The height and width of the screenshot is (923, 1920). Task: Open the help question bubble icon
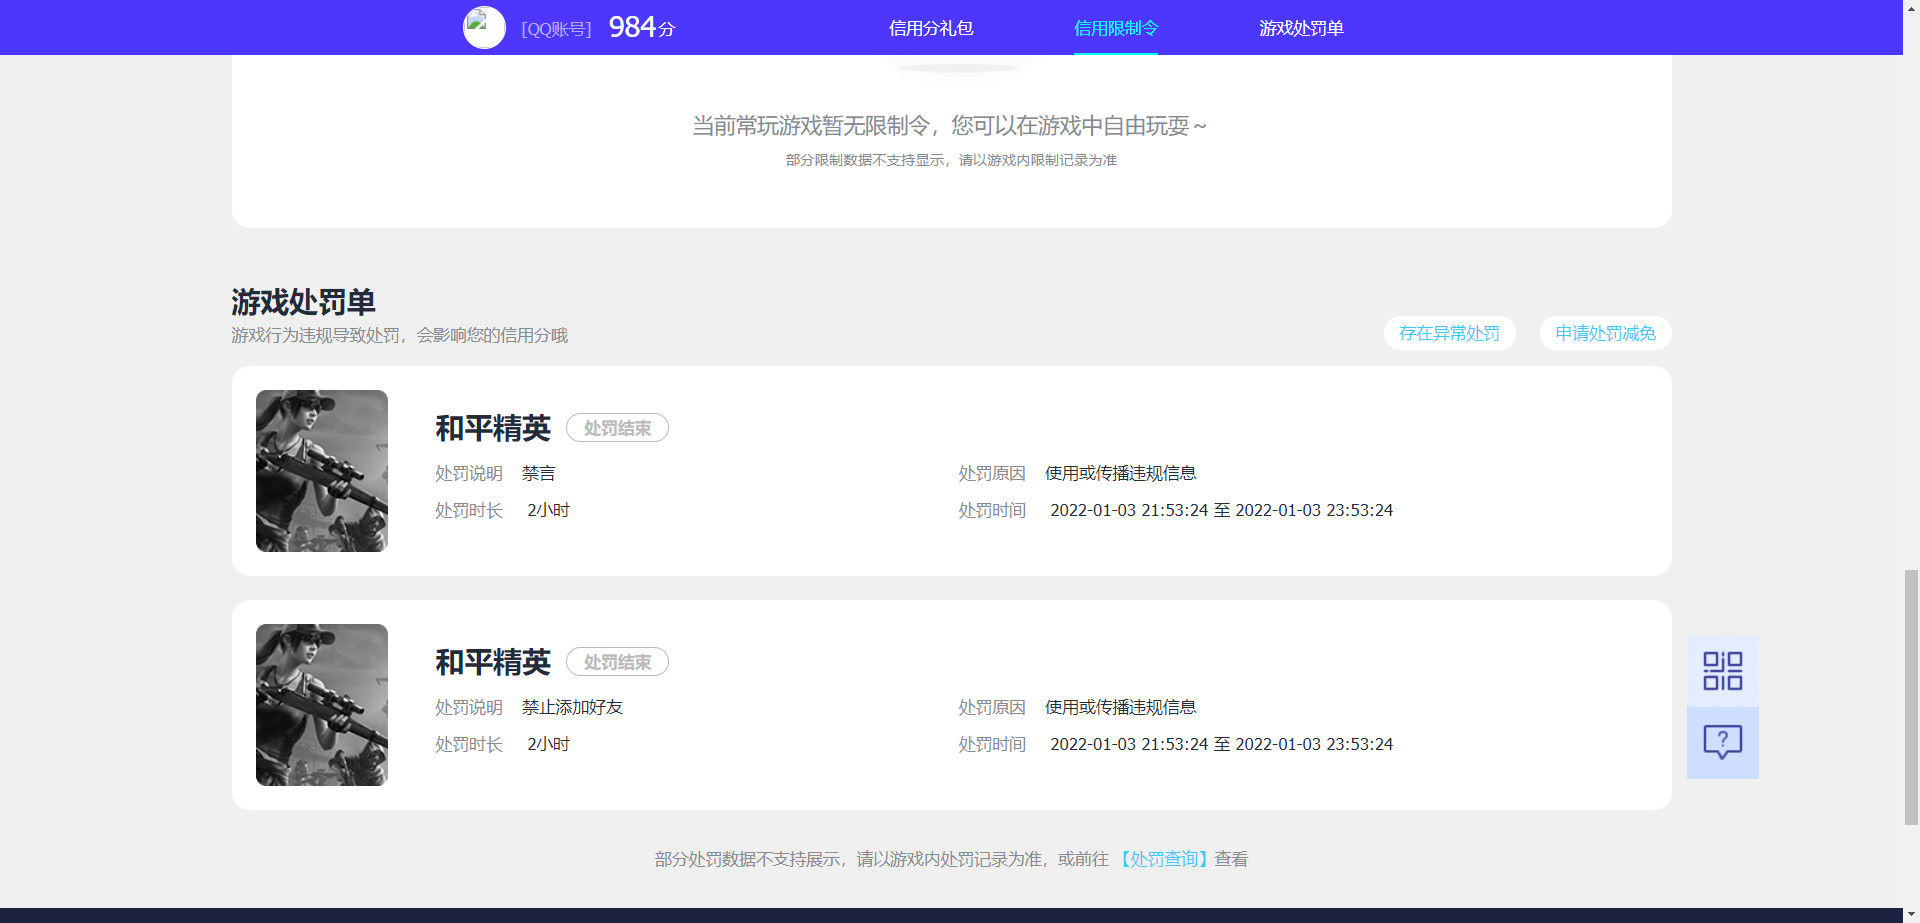click(x=1722, y=743)
